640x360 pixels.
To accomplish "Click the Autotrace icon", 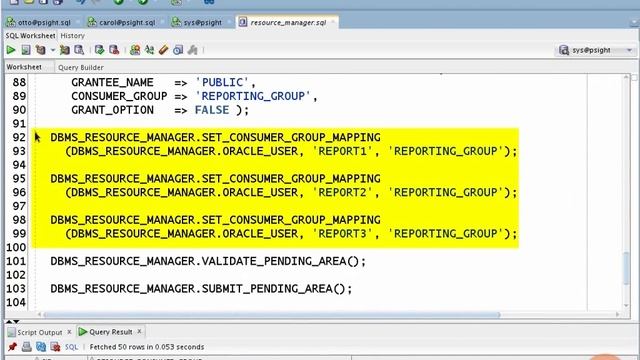I will pos(64,50).
